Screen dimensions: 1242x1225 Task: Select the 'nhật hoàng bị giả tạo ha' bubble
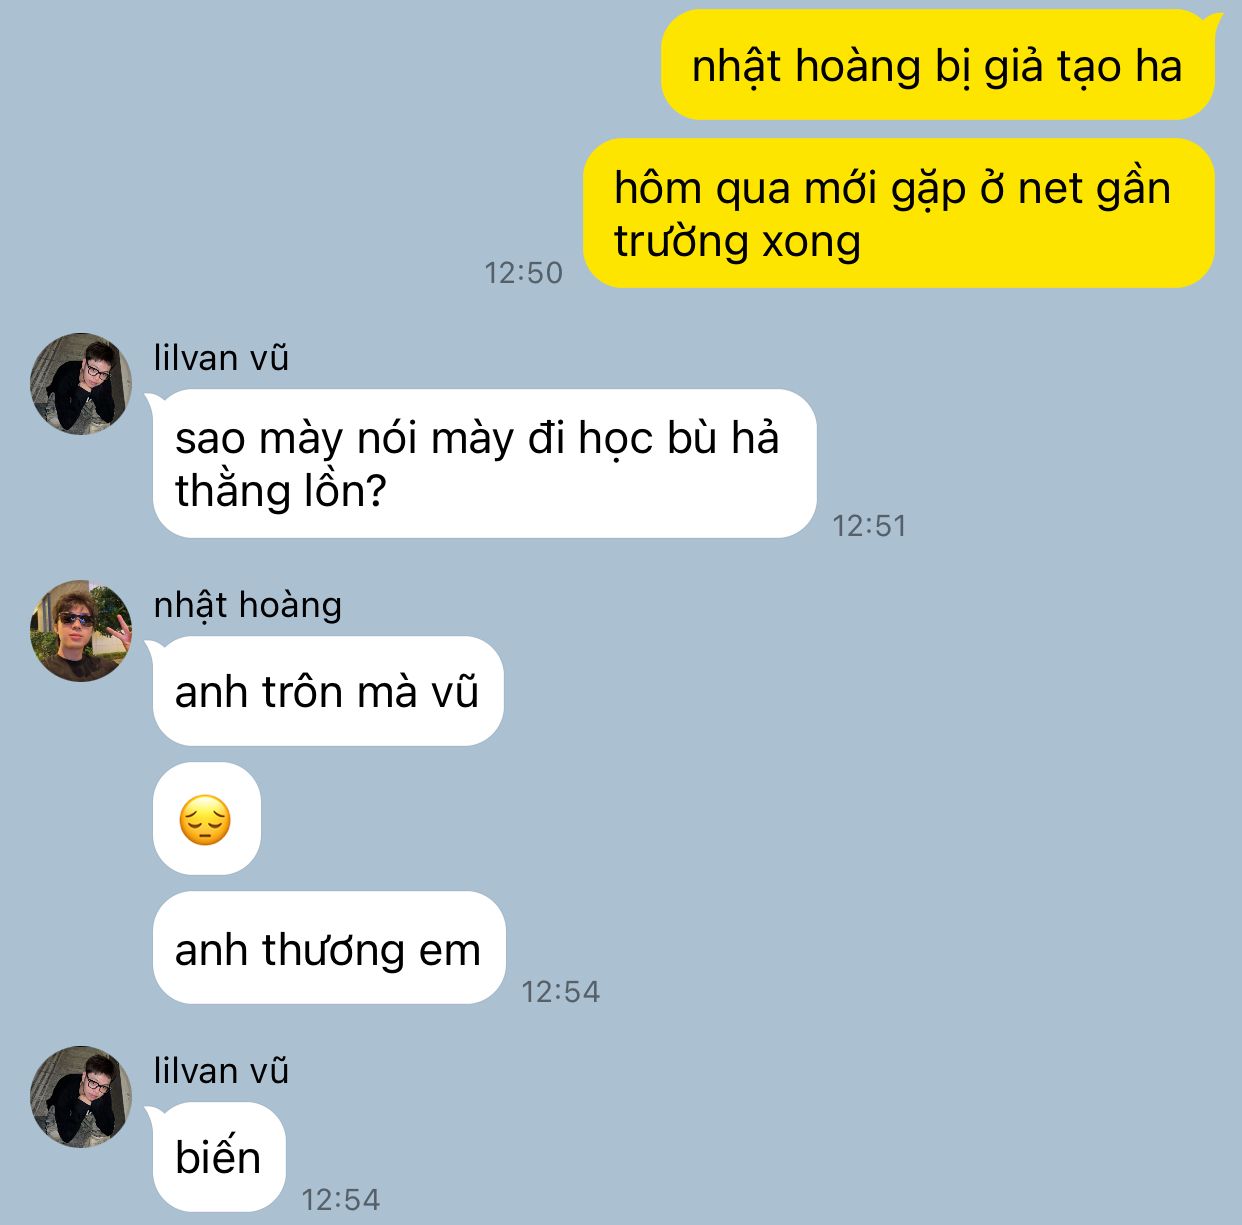(x=937, y=65)
